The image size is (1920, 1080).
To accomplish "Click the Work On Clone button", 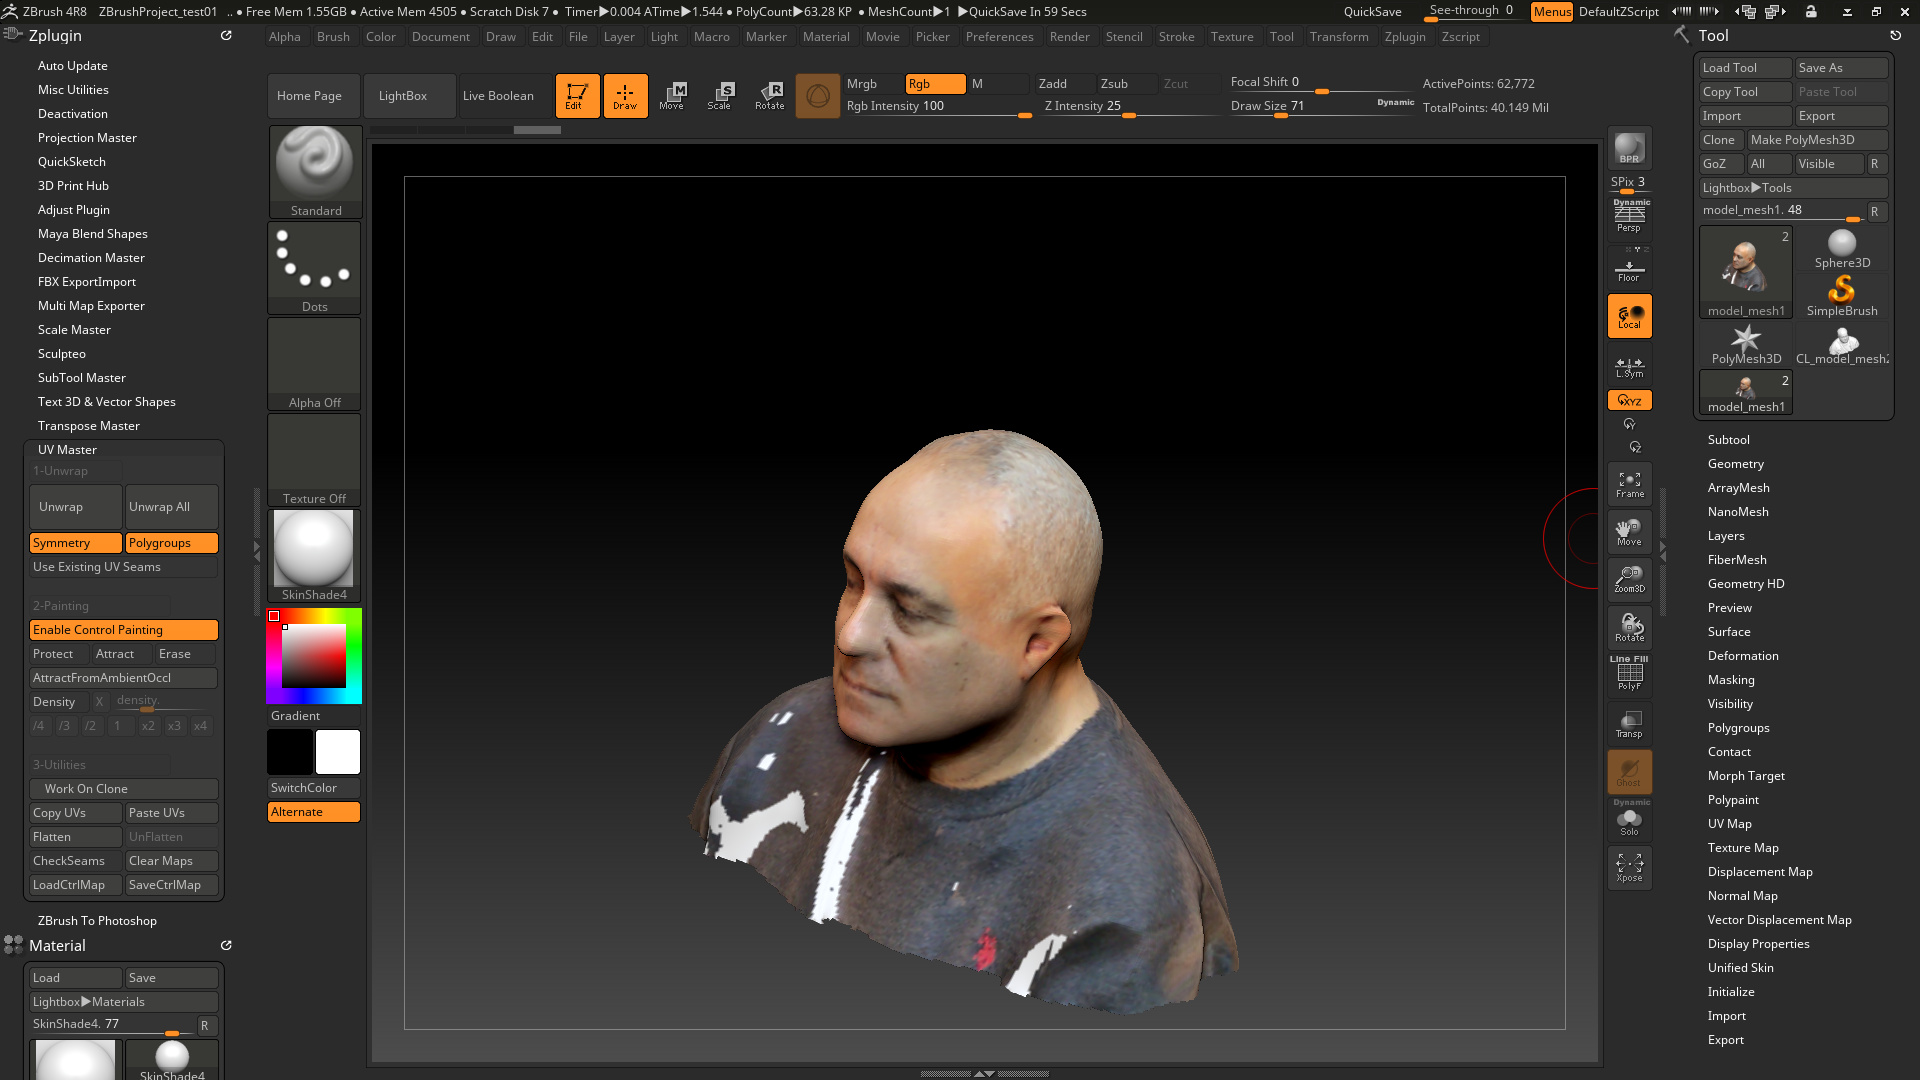I will point(124,789).
